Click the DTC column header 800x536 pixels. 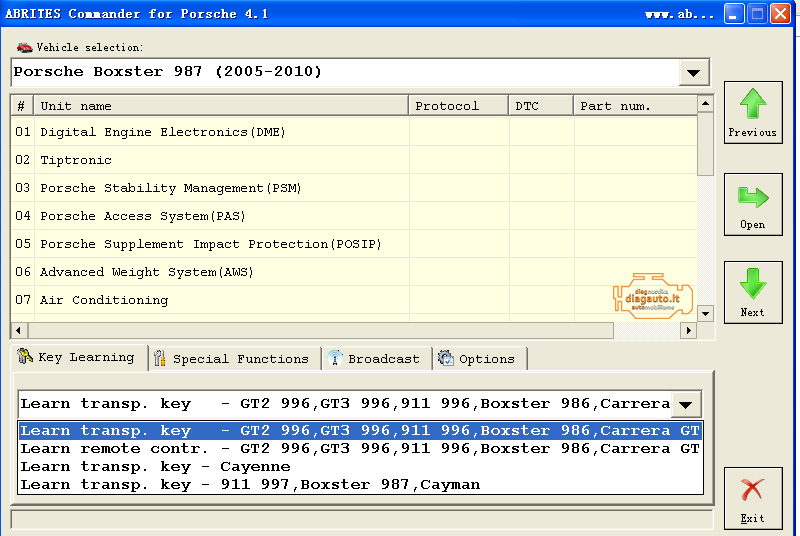click(541, 106)
